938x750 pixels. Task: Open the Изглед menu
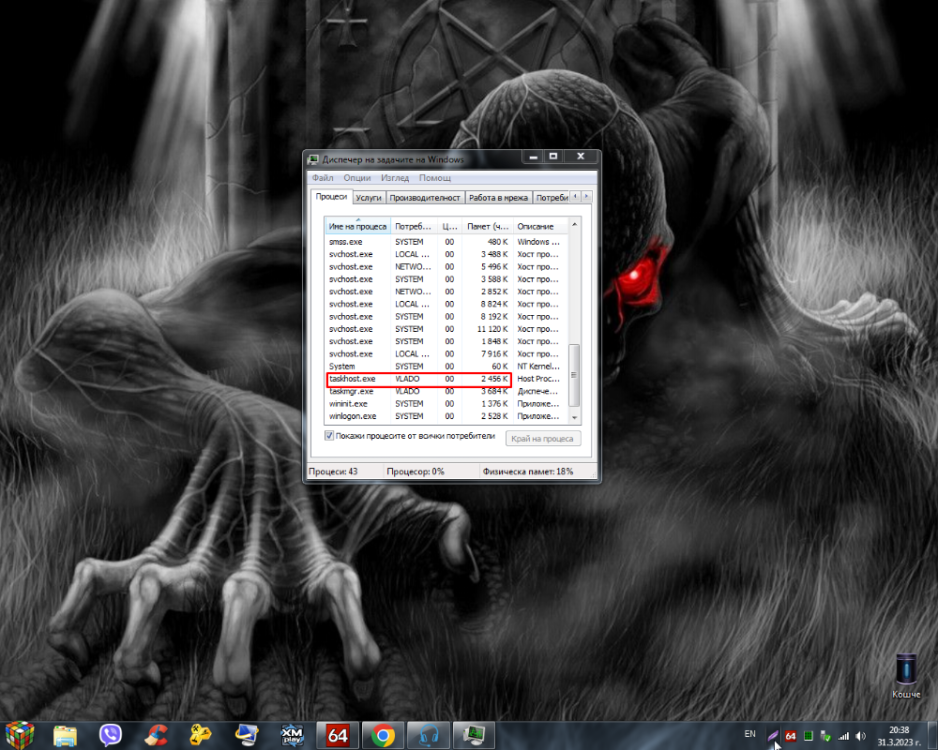pos(395,178)
